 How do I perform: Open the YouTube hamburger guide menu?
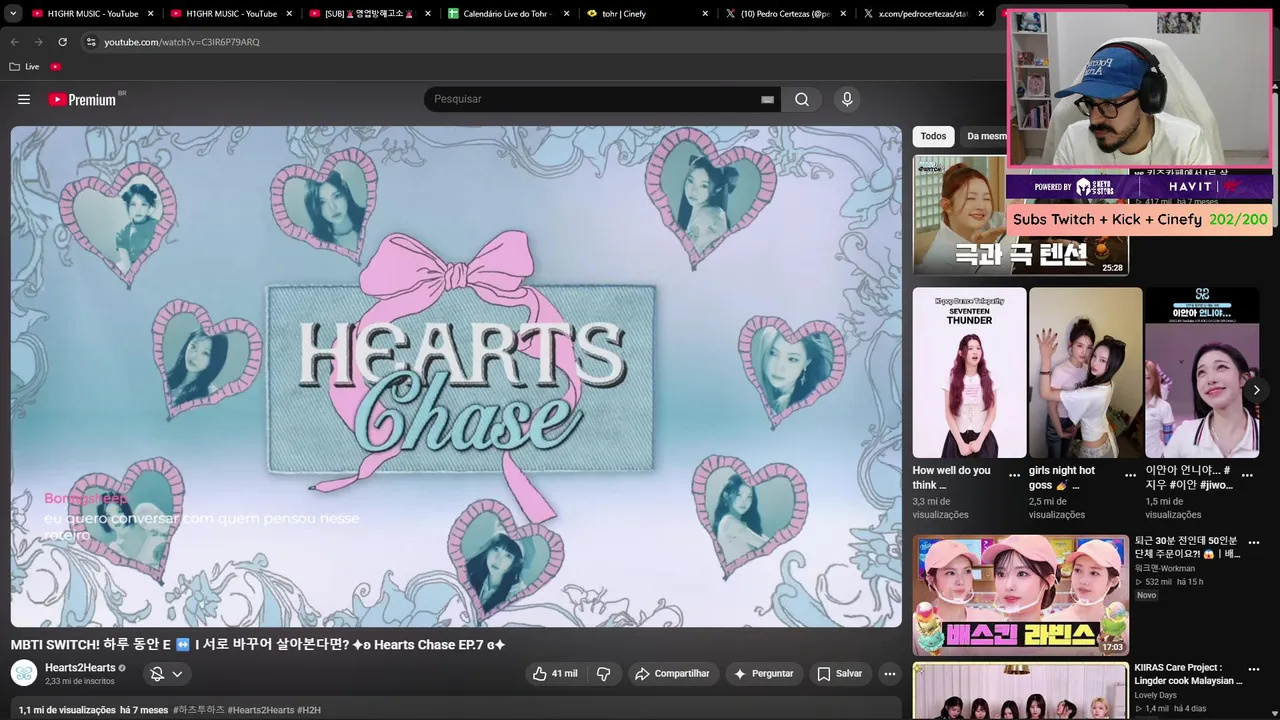tap(24, 99)
